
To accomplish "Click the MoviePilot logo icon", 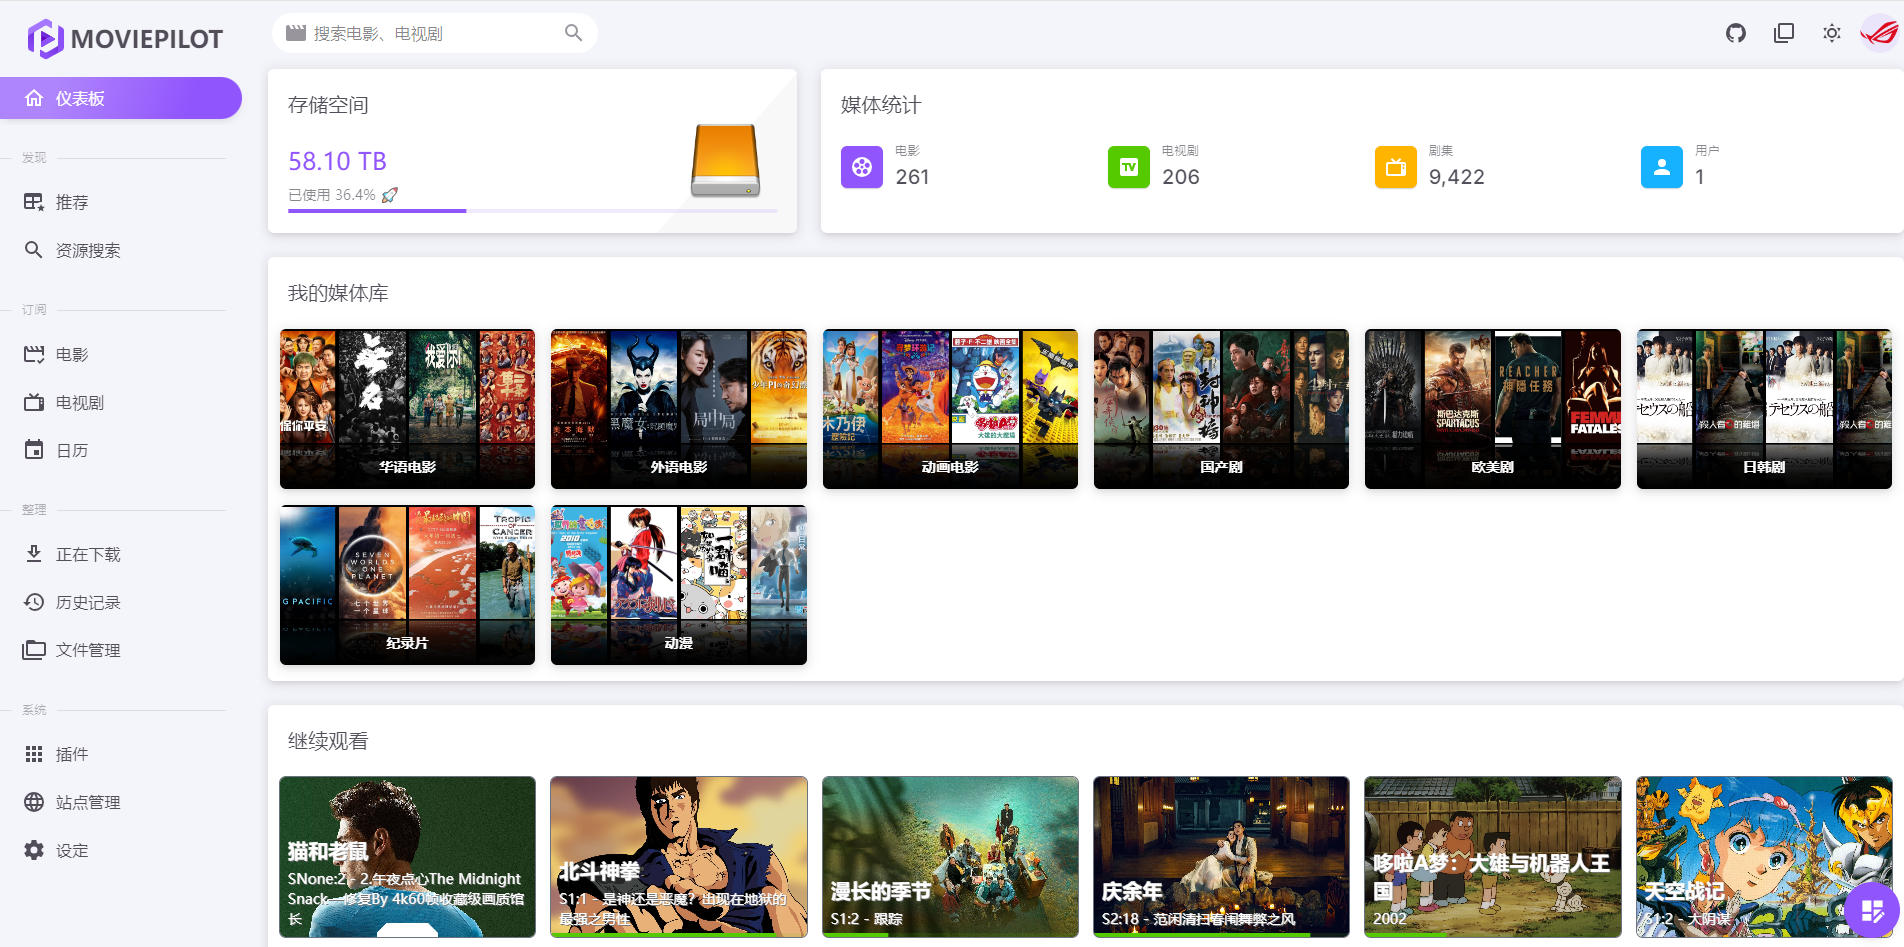I will (x=45, y=38).
